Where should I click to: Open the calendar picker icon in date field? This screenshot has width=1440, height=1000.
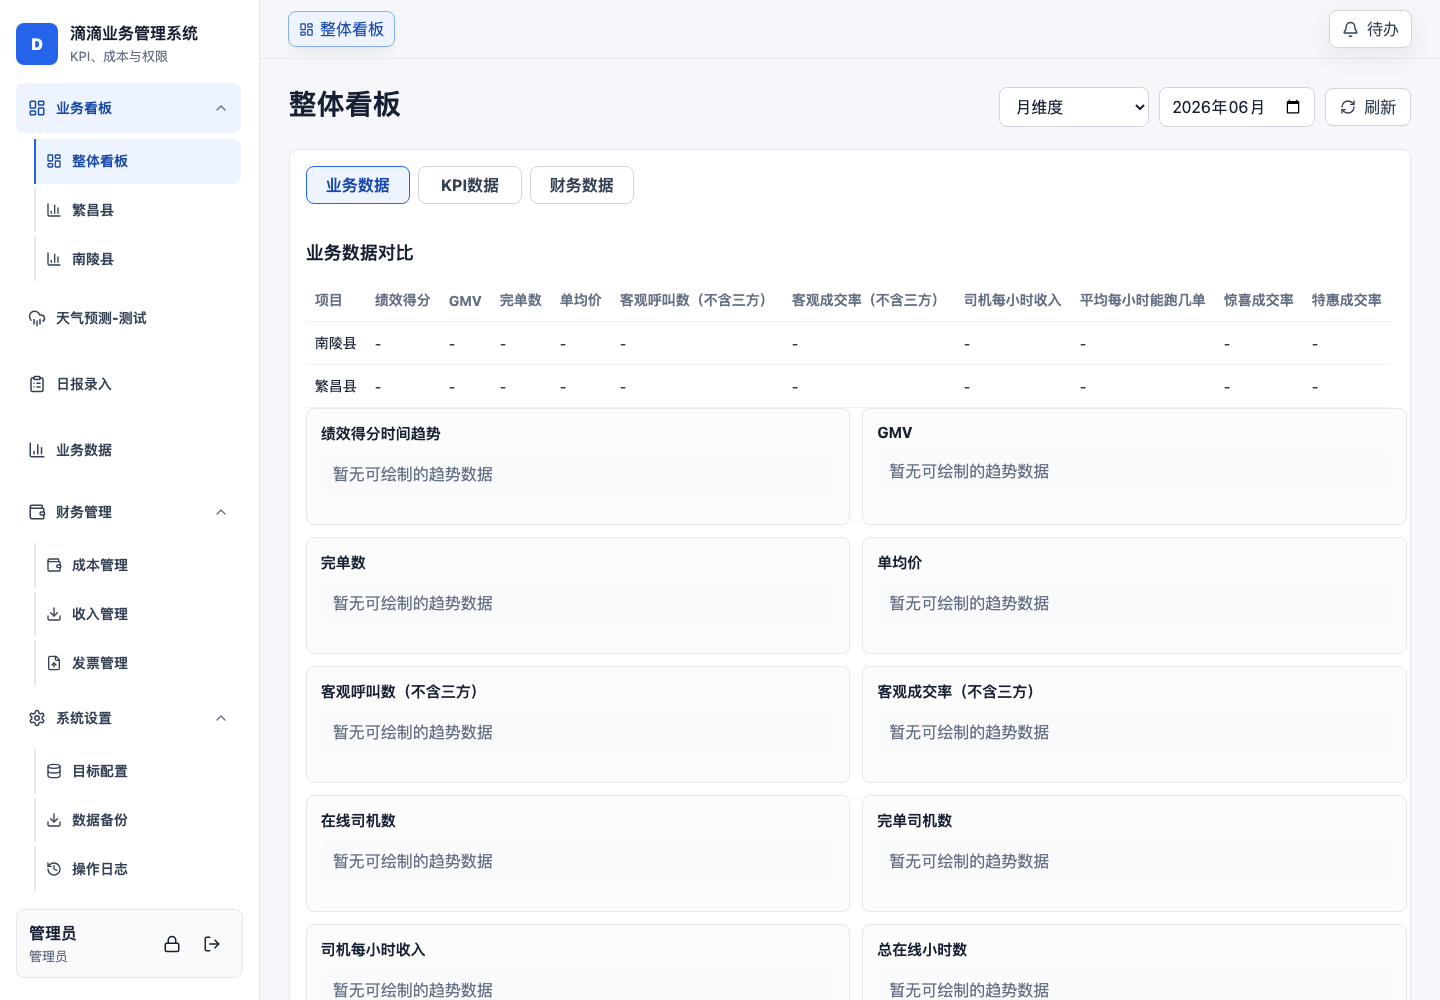point(1293,107)
